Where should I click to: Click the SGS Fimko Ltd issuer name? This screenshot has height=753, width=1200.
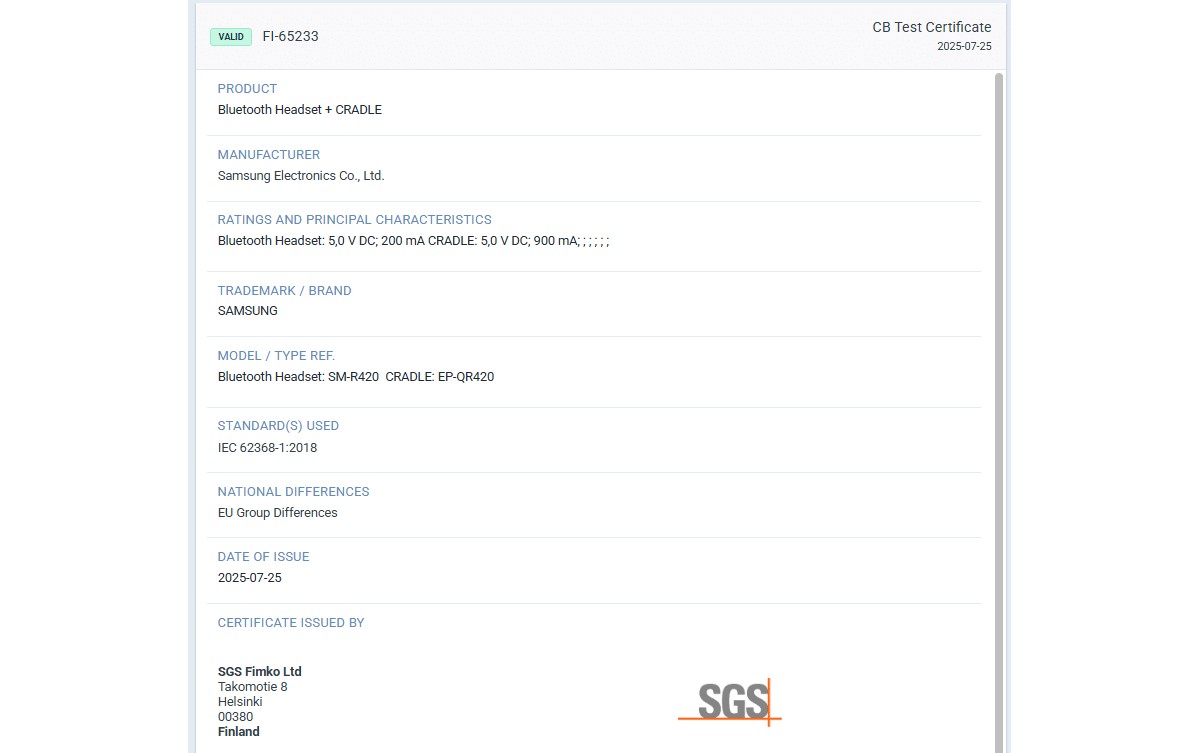point(259,672)
